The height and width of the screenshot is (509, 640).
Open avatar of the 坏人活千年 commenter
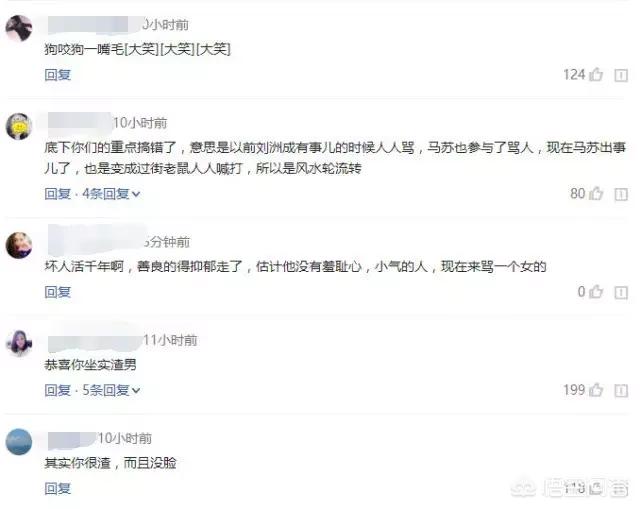(19, 245)
